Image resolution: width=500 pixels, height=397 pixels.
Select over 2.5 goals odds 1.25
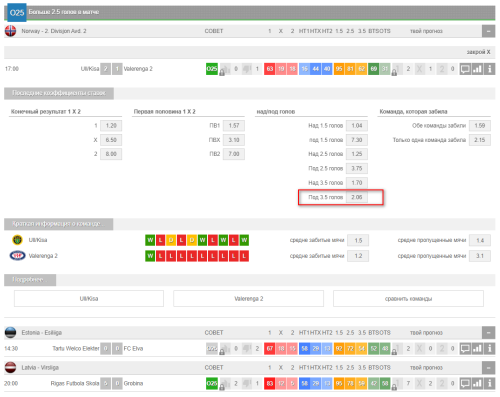(x=357, y=154)
